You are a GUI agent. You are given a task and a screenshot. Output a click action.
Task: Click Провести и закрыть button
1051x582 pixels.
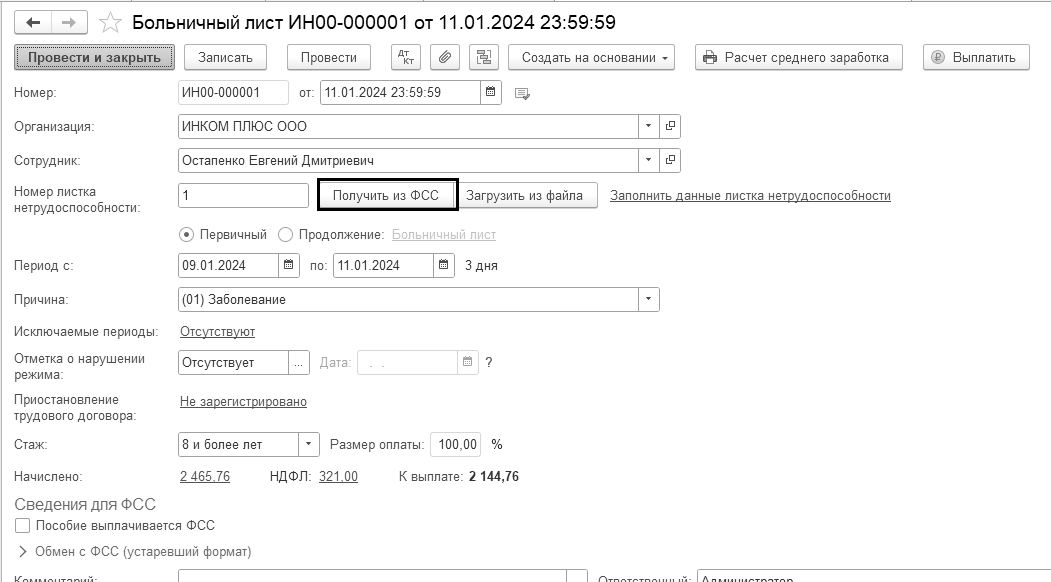(94, 58)
